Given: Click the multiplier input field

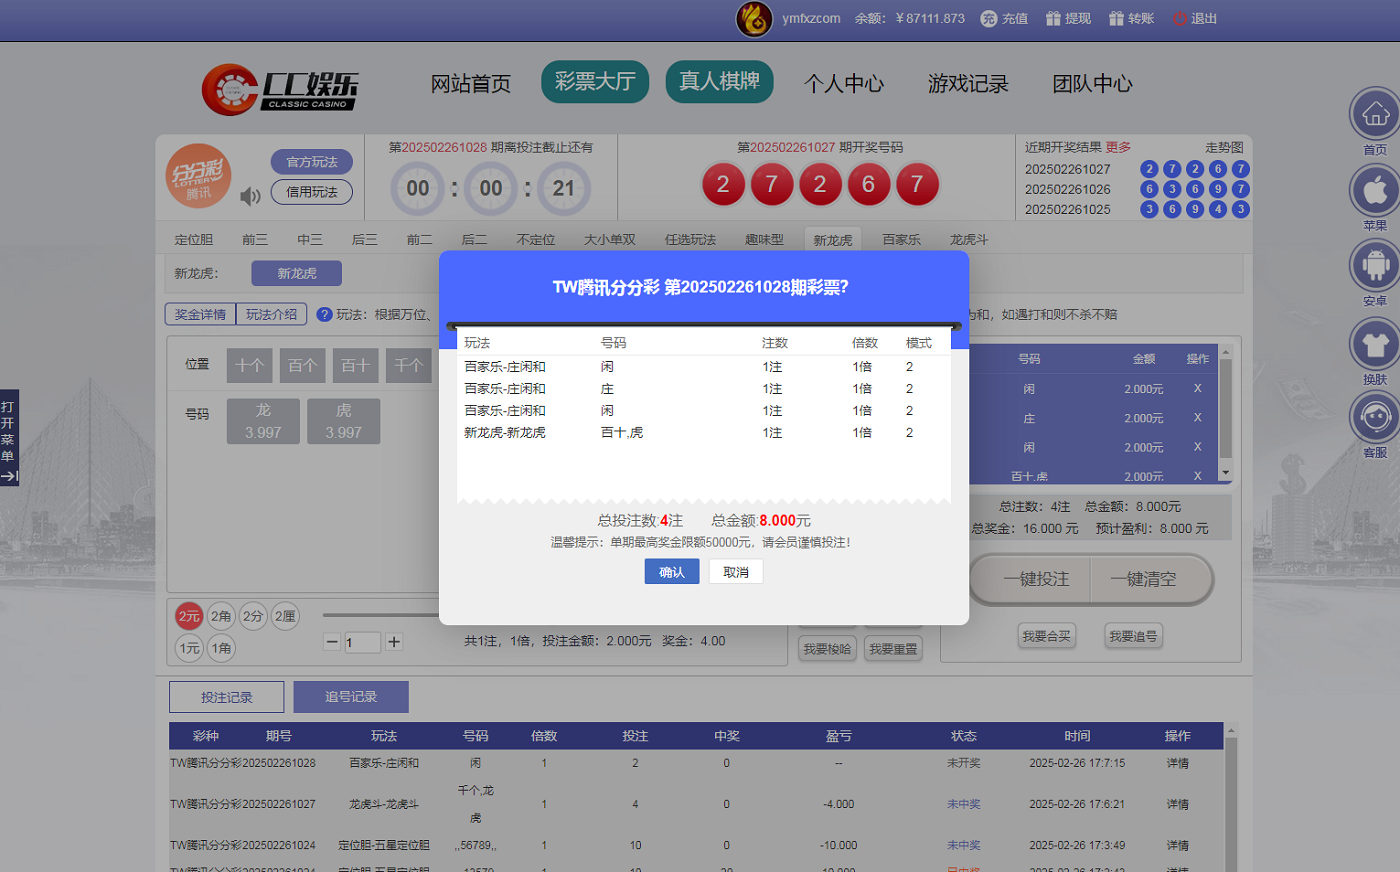Looking at the screenshot, I should [362, 642].
